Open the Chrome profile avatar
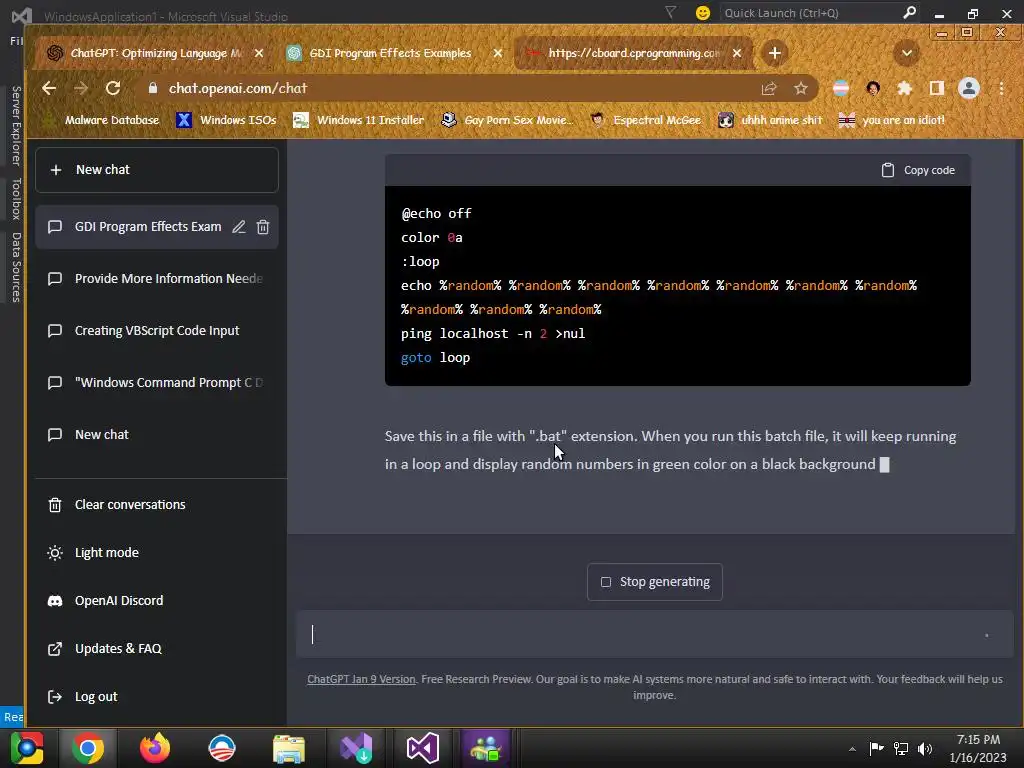Image resolution: width=1024 pixels, height=768 pixels. pos(969,88)
